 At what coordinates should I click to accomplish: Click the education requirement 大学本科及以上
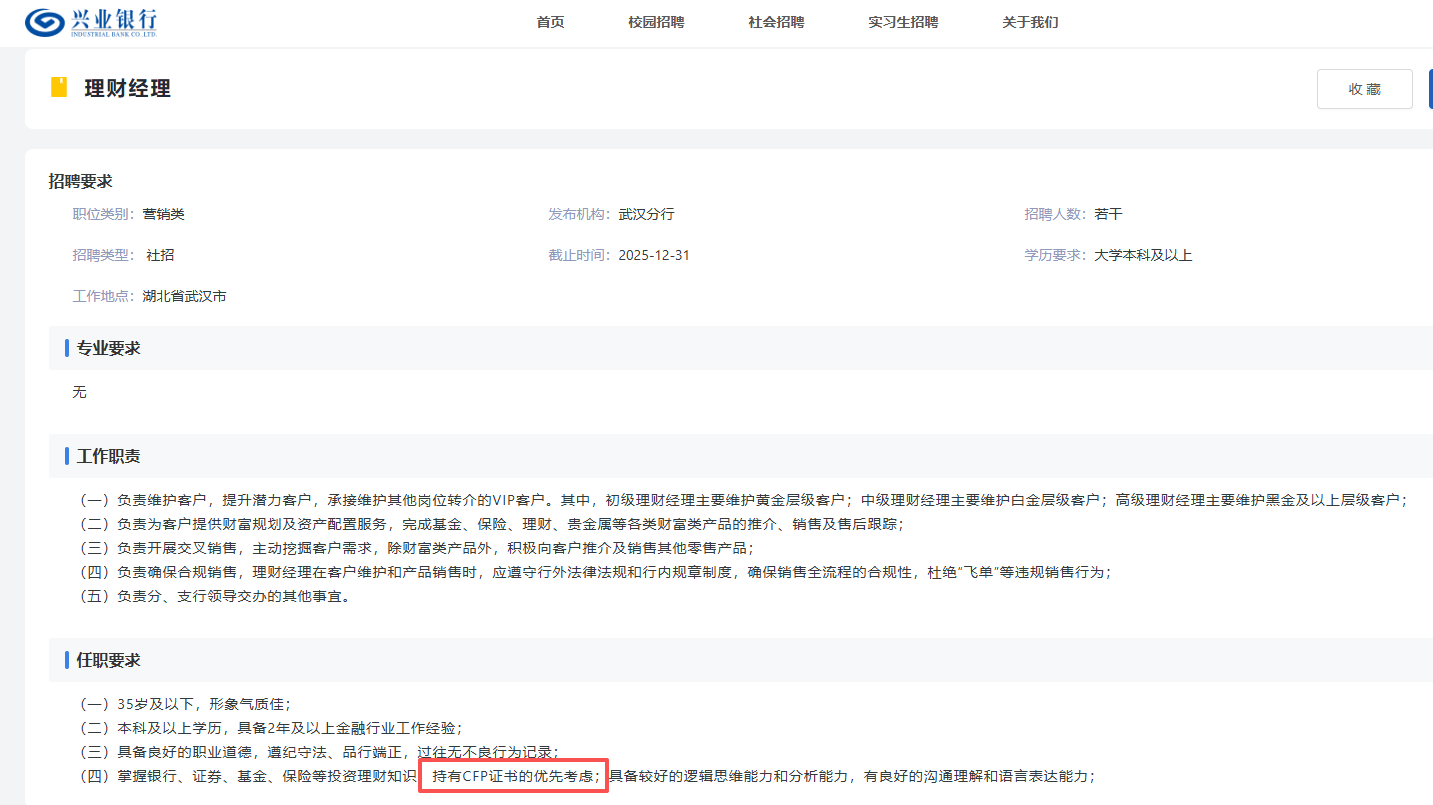[1143, 255]
